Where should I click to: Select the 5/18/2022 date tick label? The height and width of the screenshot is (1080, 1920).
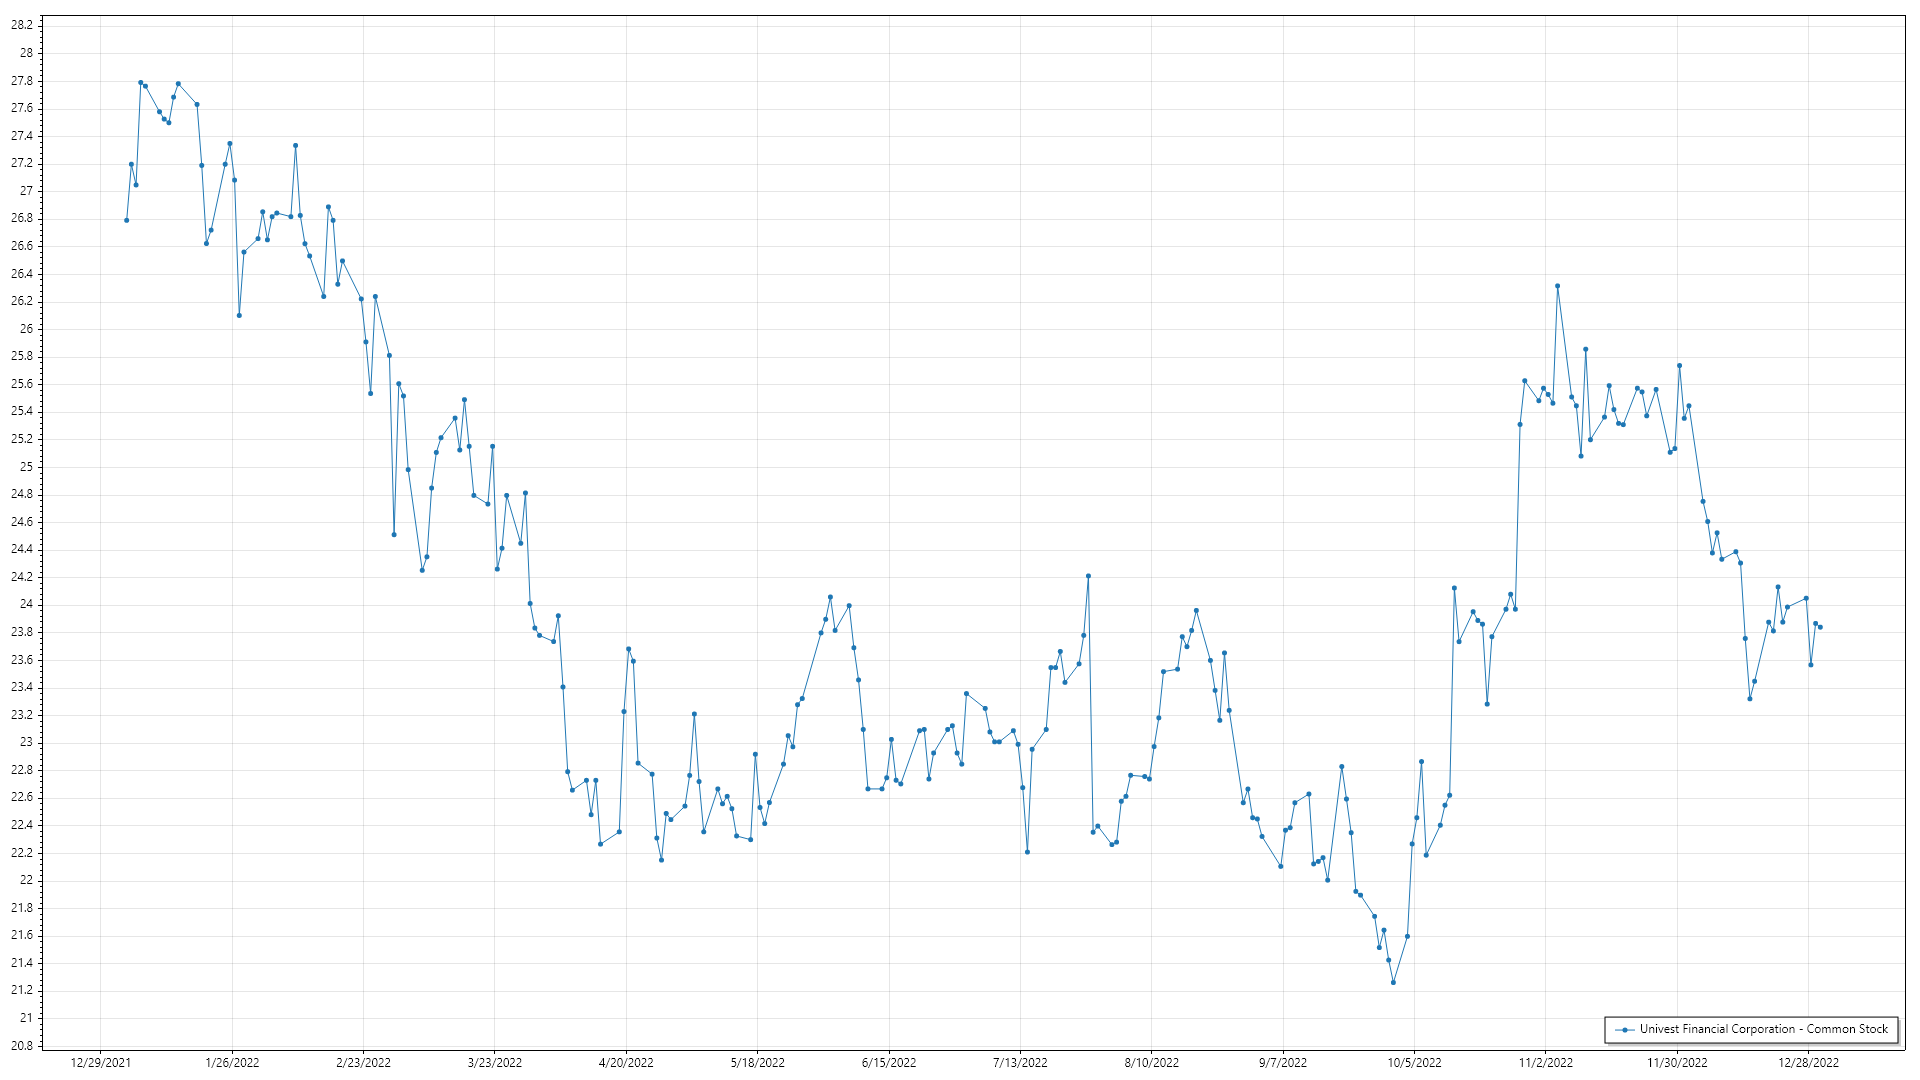point(758,1063)
